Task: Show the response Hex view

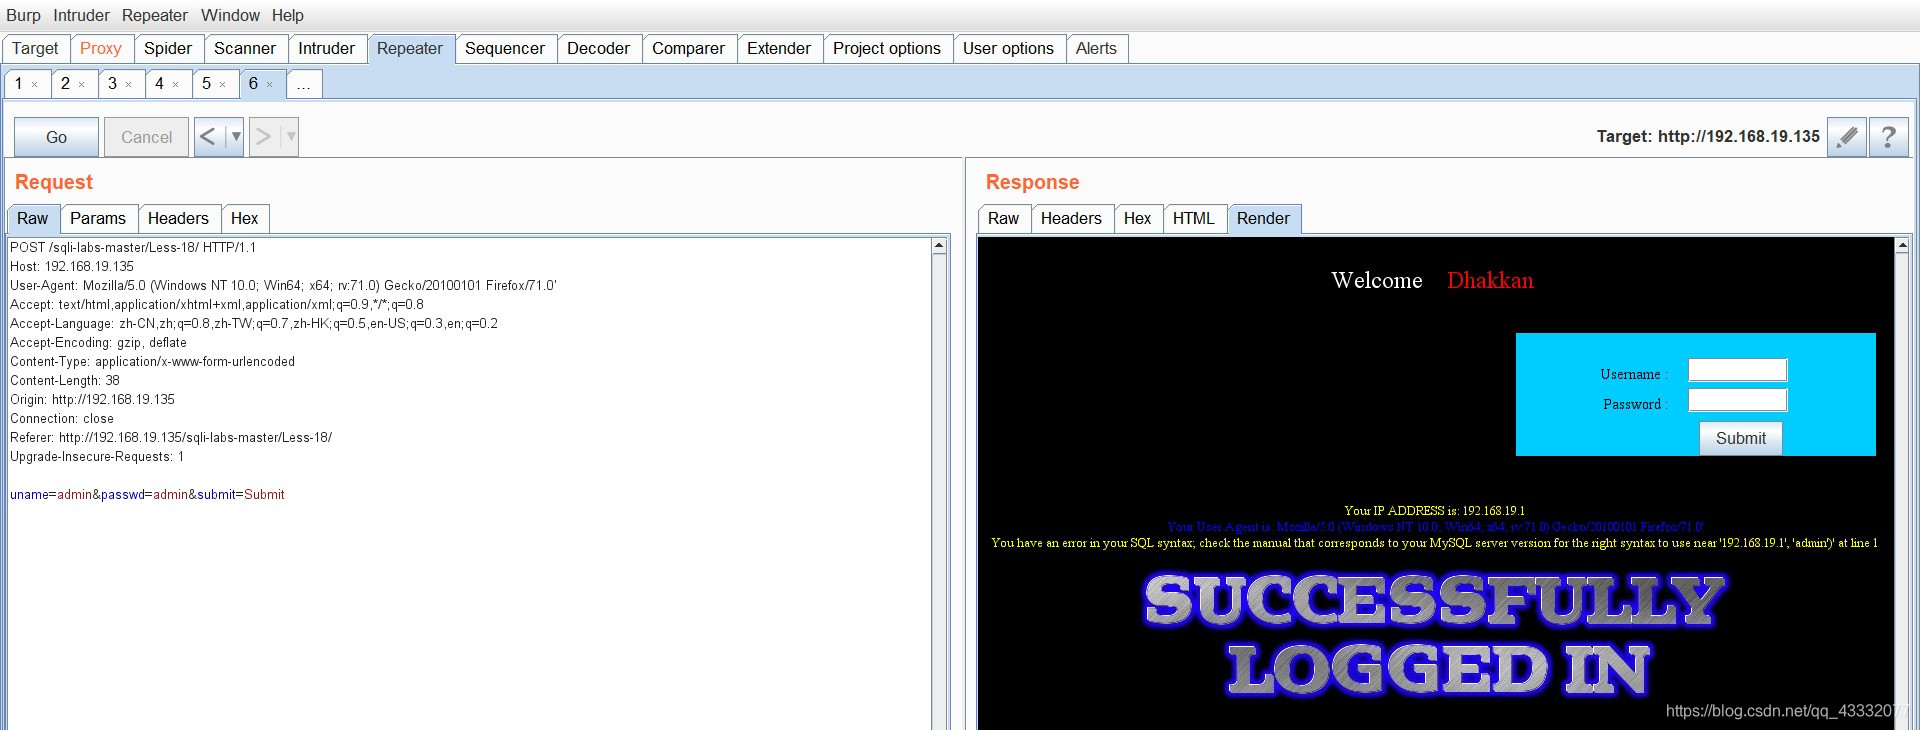Action: coord(1138,218)
